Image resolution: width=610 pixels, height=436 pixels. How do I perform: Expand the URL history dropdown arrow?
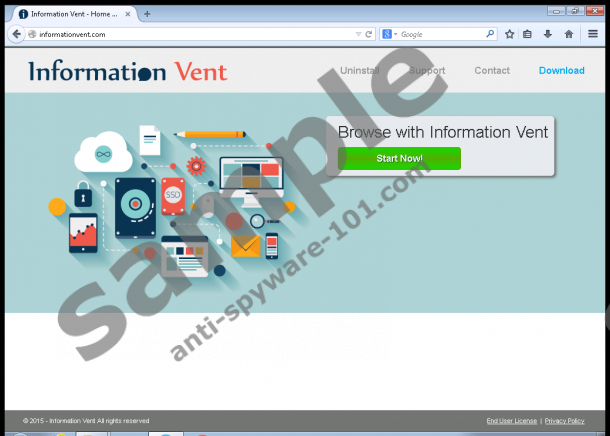[358, 34]
